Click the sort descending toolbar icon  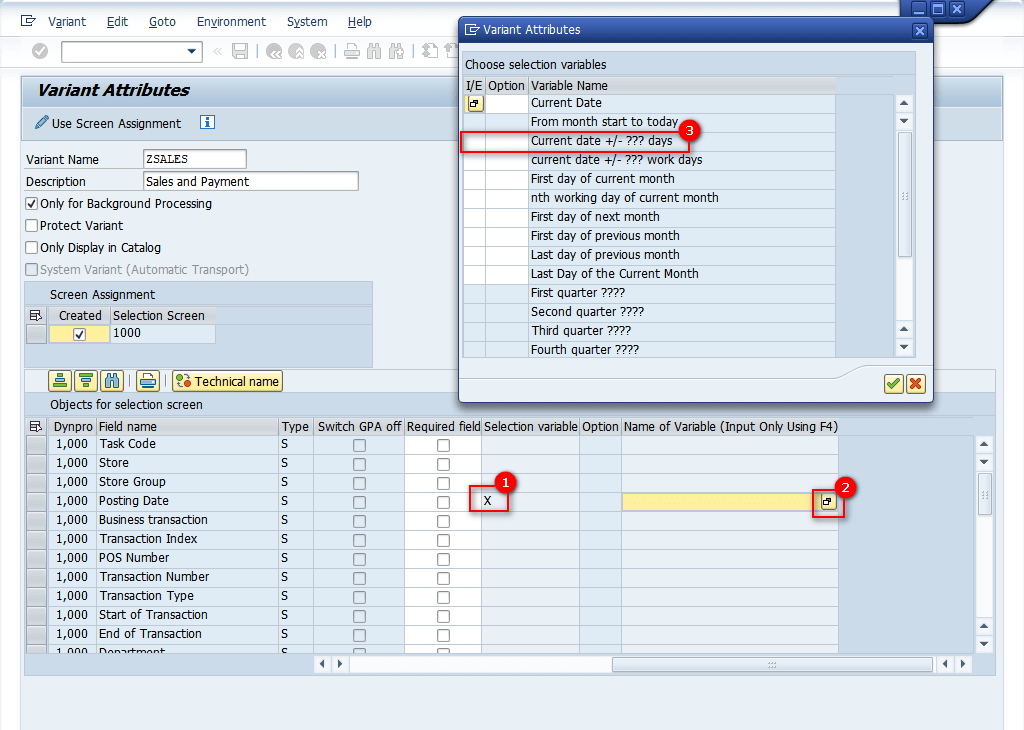coord(86,381)
